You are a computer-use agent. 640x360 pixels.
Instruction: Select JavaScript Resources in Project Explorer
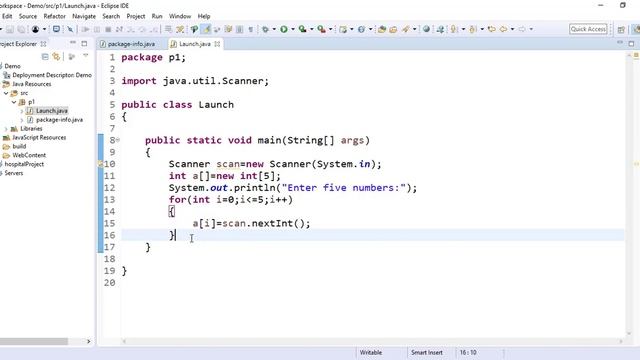pos(39,138)
